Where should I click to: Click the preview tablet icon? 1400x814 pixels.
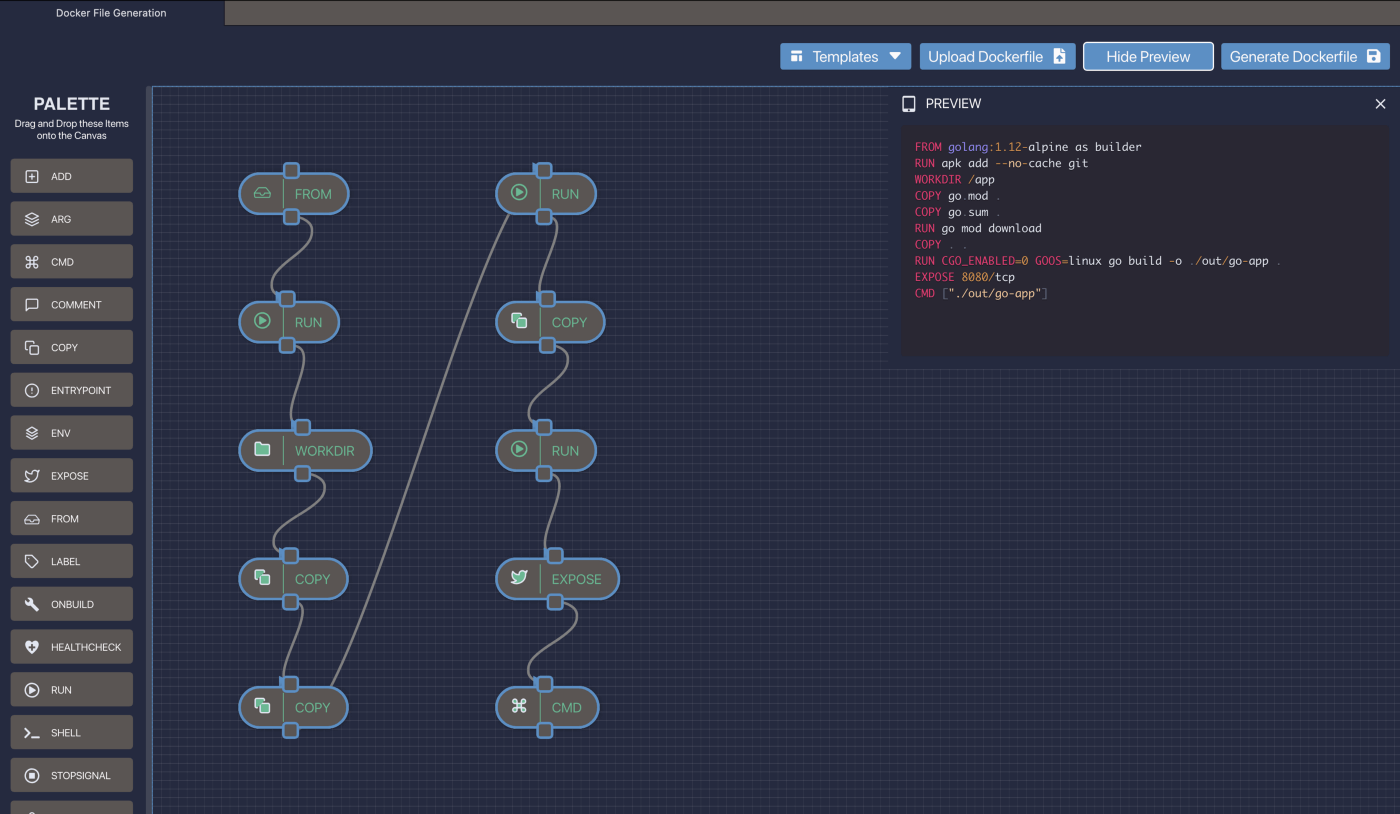click(x=909, y=104)
